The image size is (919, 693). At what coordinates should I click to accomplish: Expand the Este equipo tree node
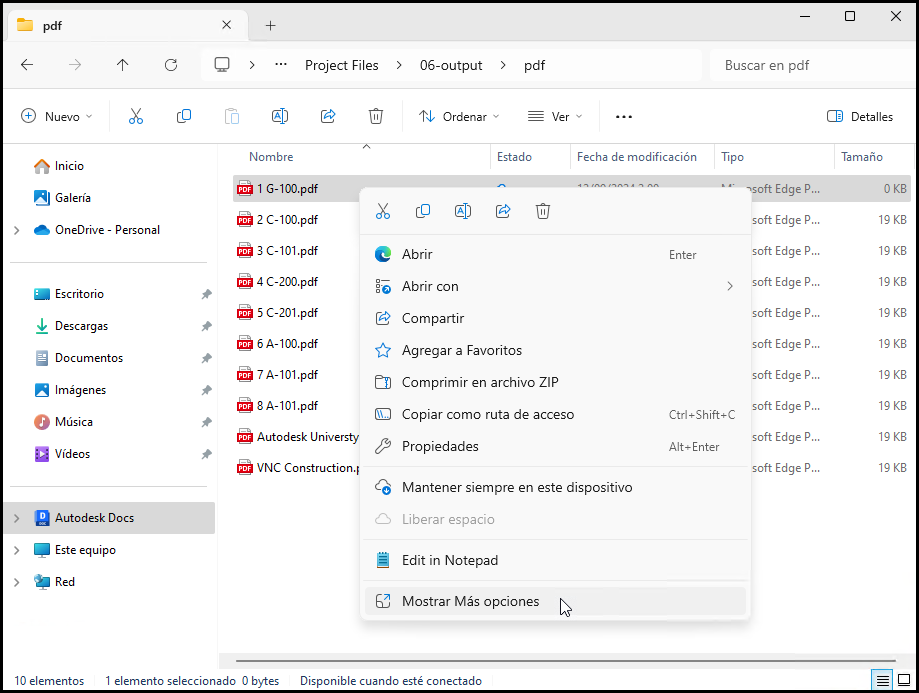coord(16,550)
